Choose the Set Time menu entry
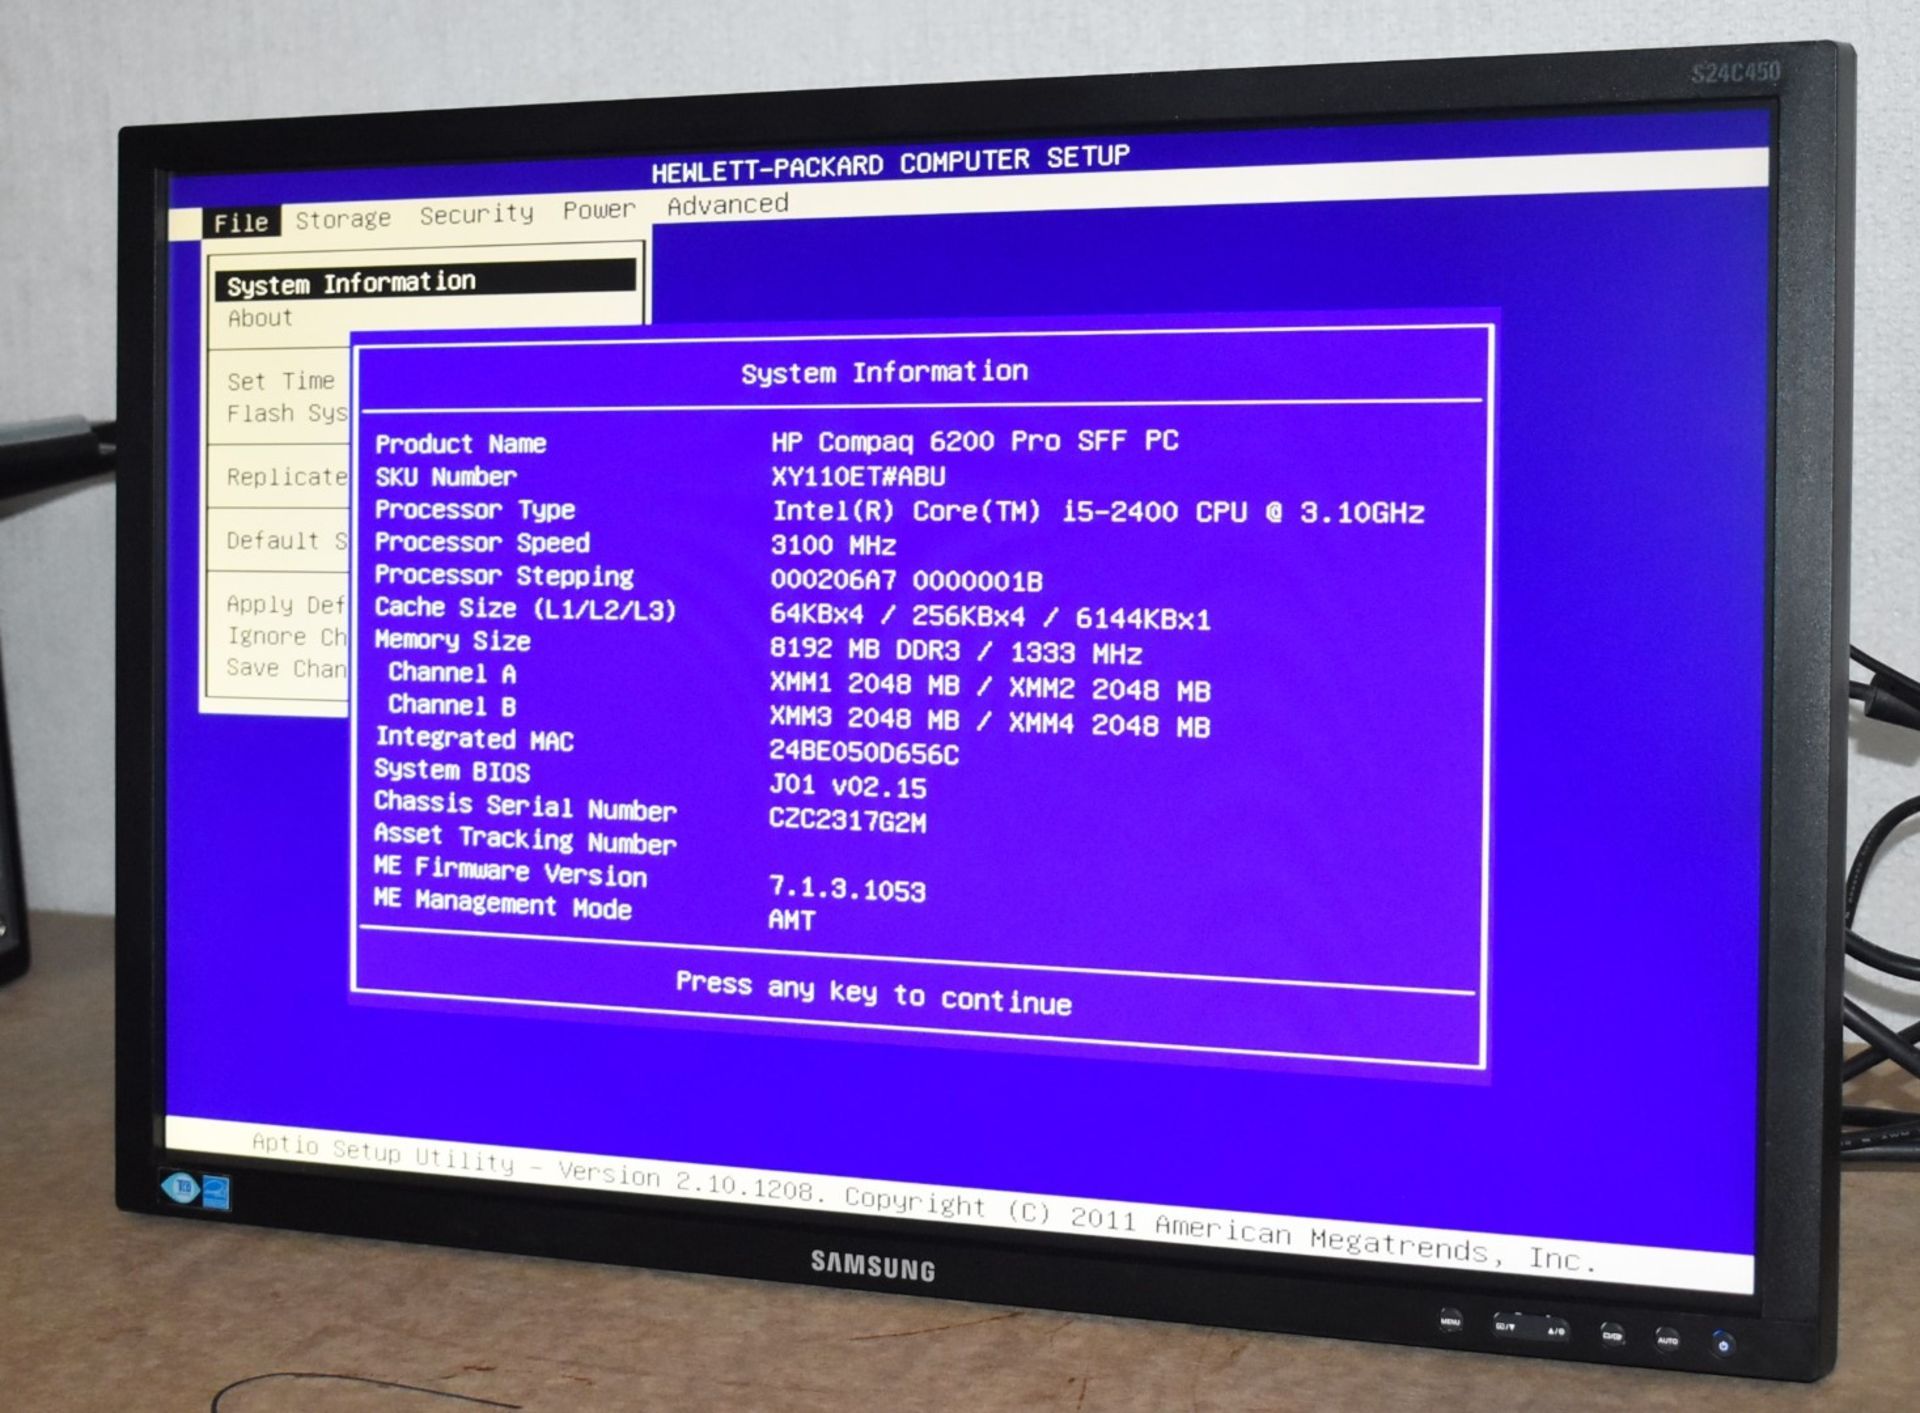Viewport: 1920px width, 1413px height. 281,381
